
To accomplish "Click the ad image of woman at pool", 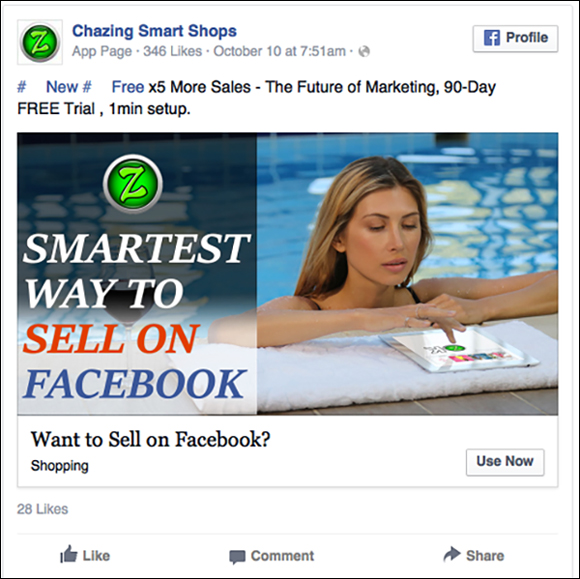I will pyautogui.click(x=287, y=273).
